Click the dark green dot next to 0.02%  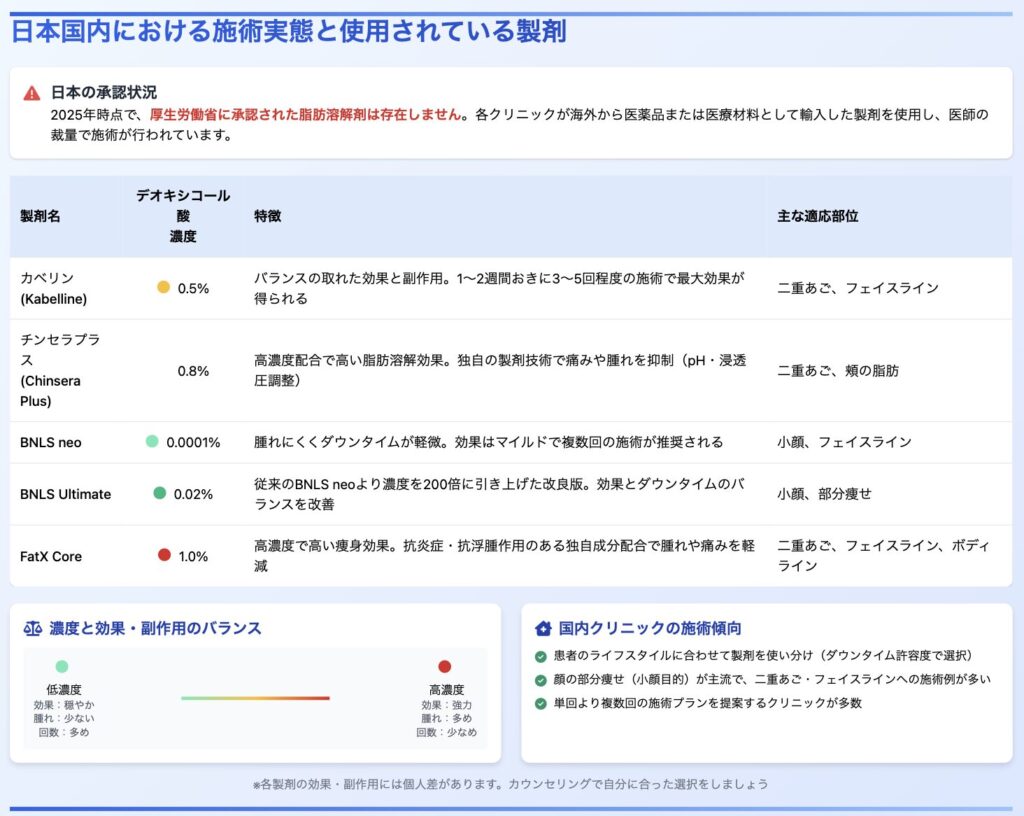click(159, 493)
